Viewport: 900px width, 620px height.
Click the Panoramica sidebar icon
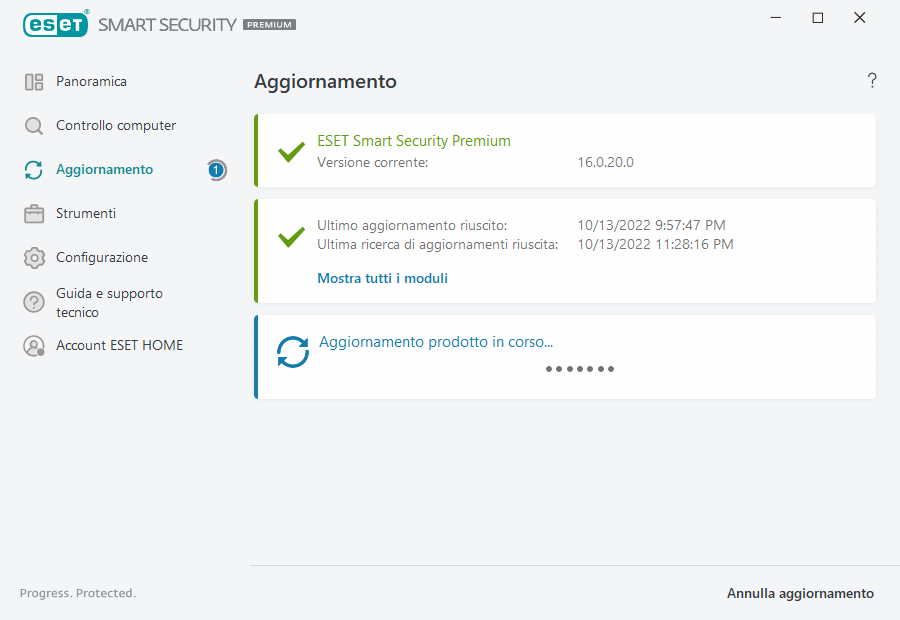pos(34,82)
